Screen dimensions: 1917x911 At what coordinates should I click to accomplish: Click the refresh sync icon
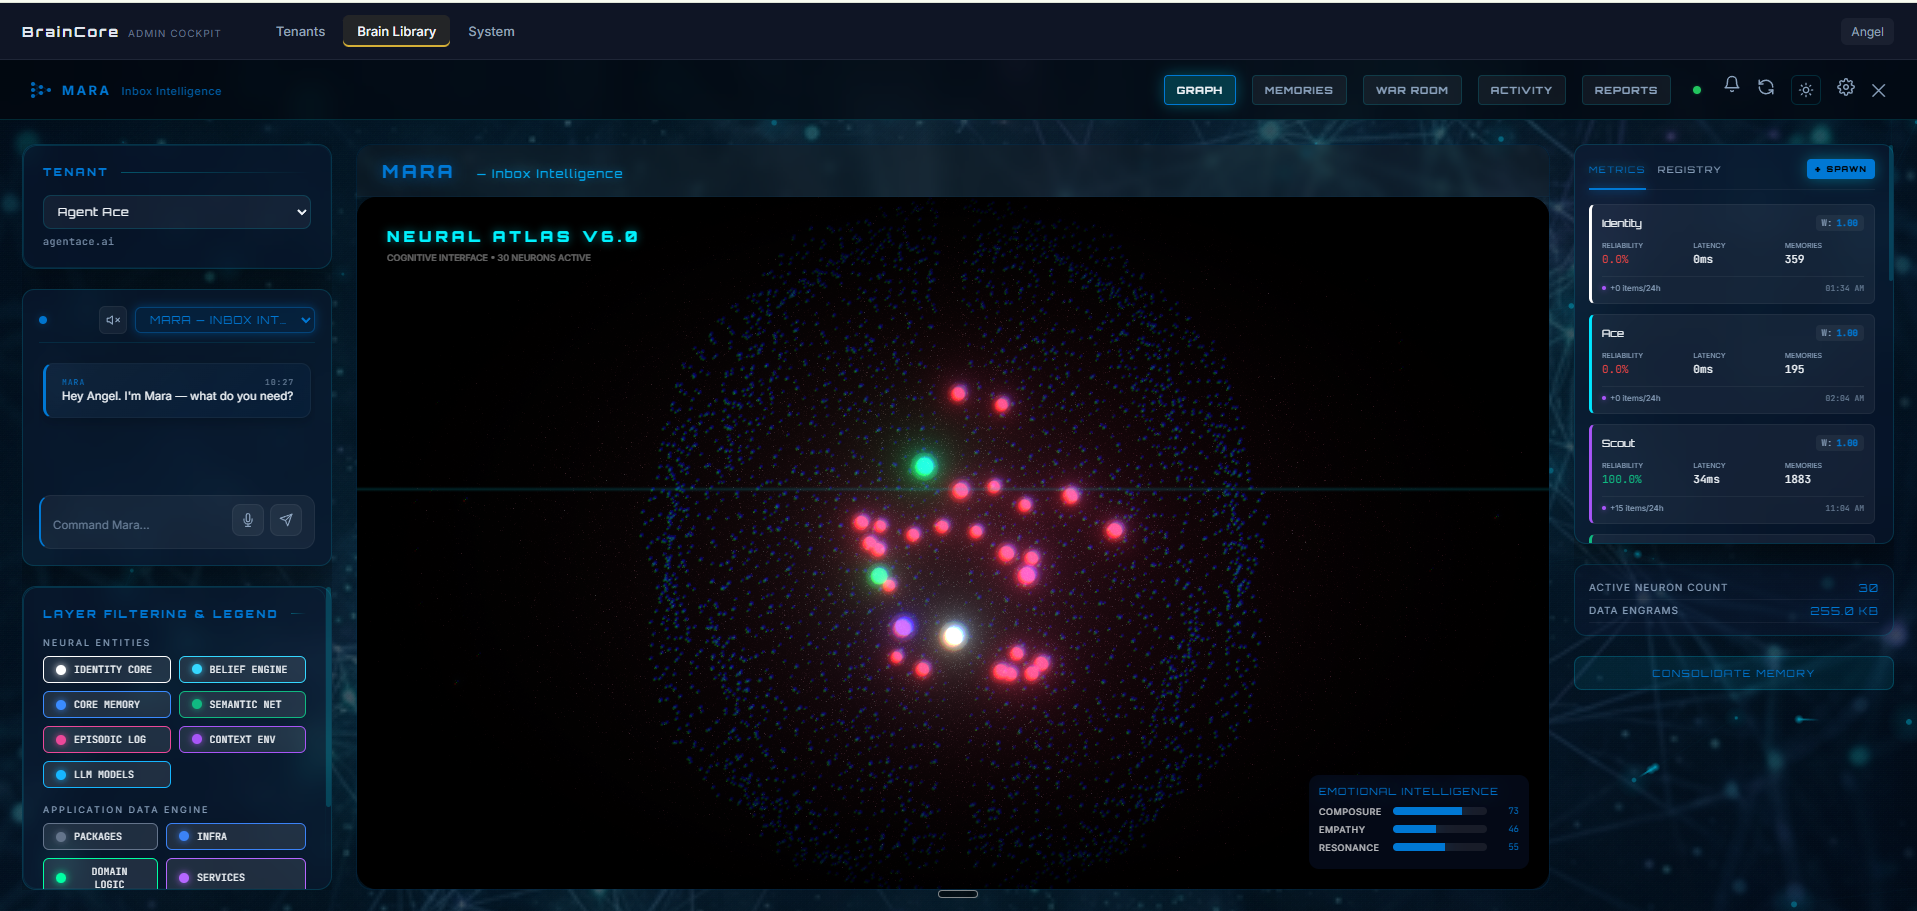[1766, 88]
